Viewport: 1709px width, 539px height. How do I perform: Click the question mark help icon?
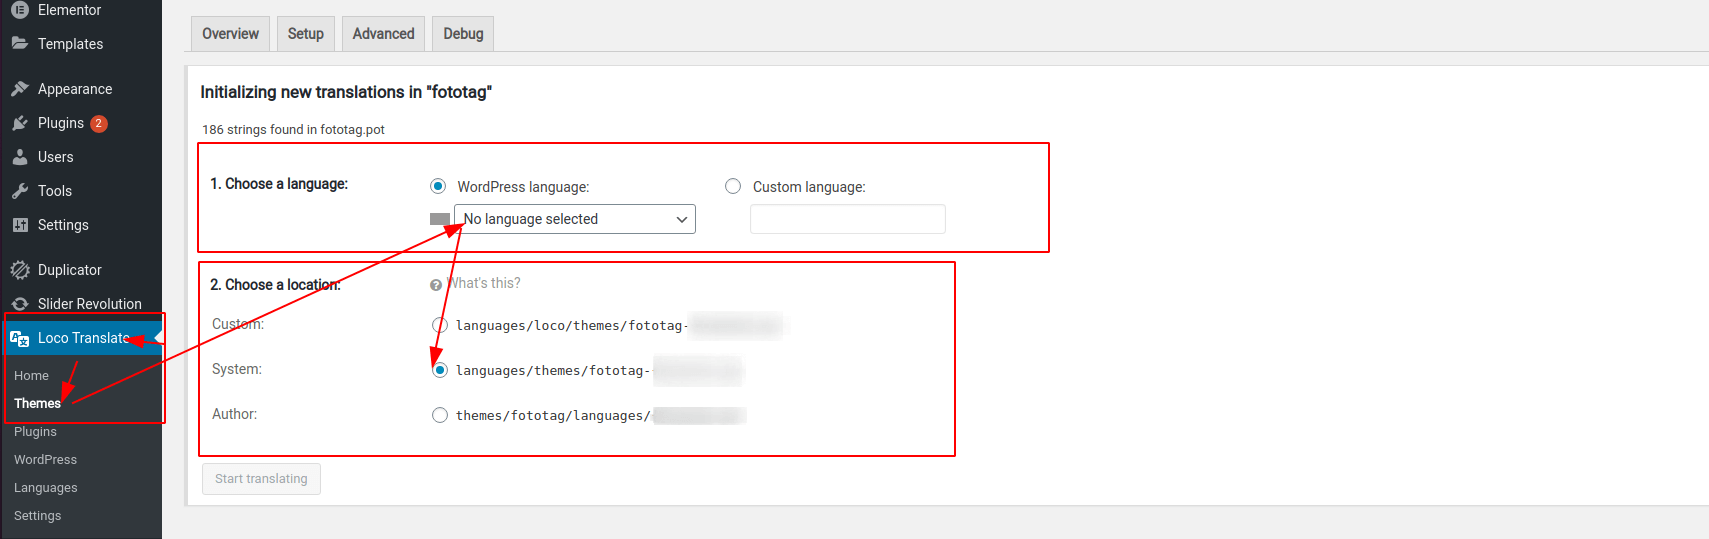pos(436,285)
